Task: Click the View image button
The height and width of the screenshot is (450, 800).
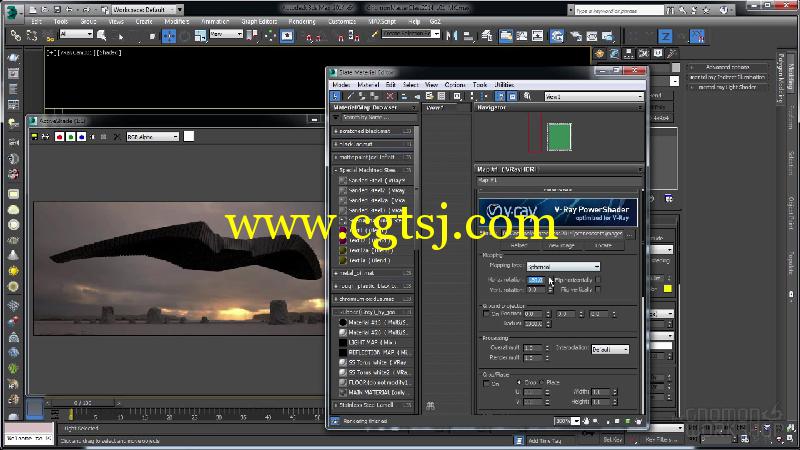Action: click(x=561, y=245)
